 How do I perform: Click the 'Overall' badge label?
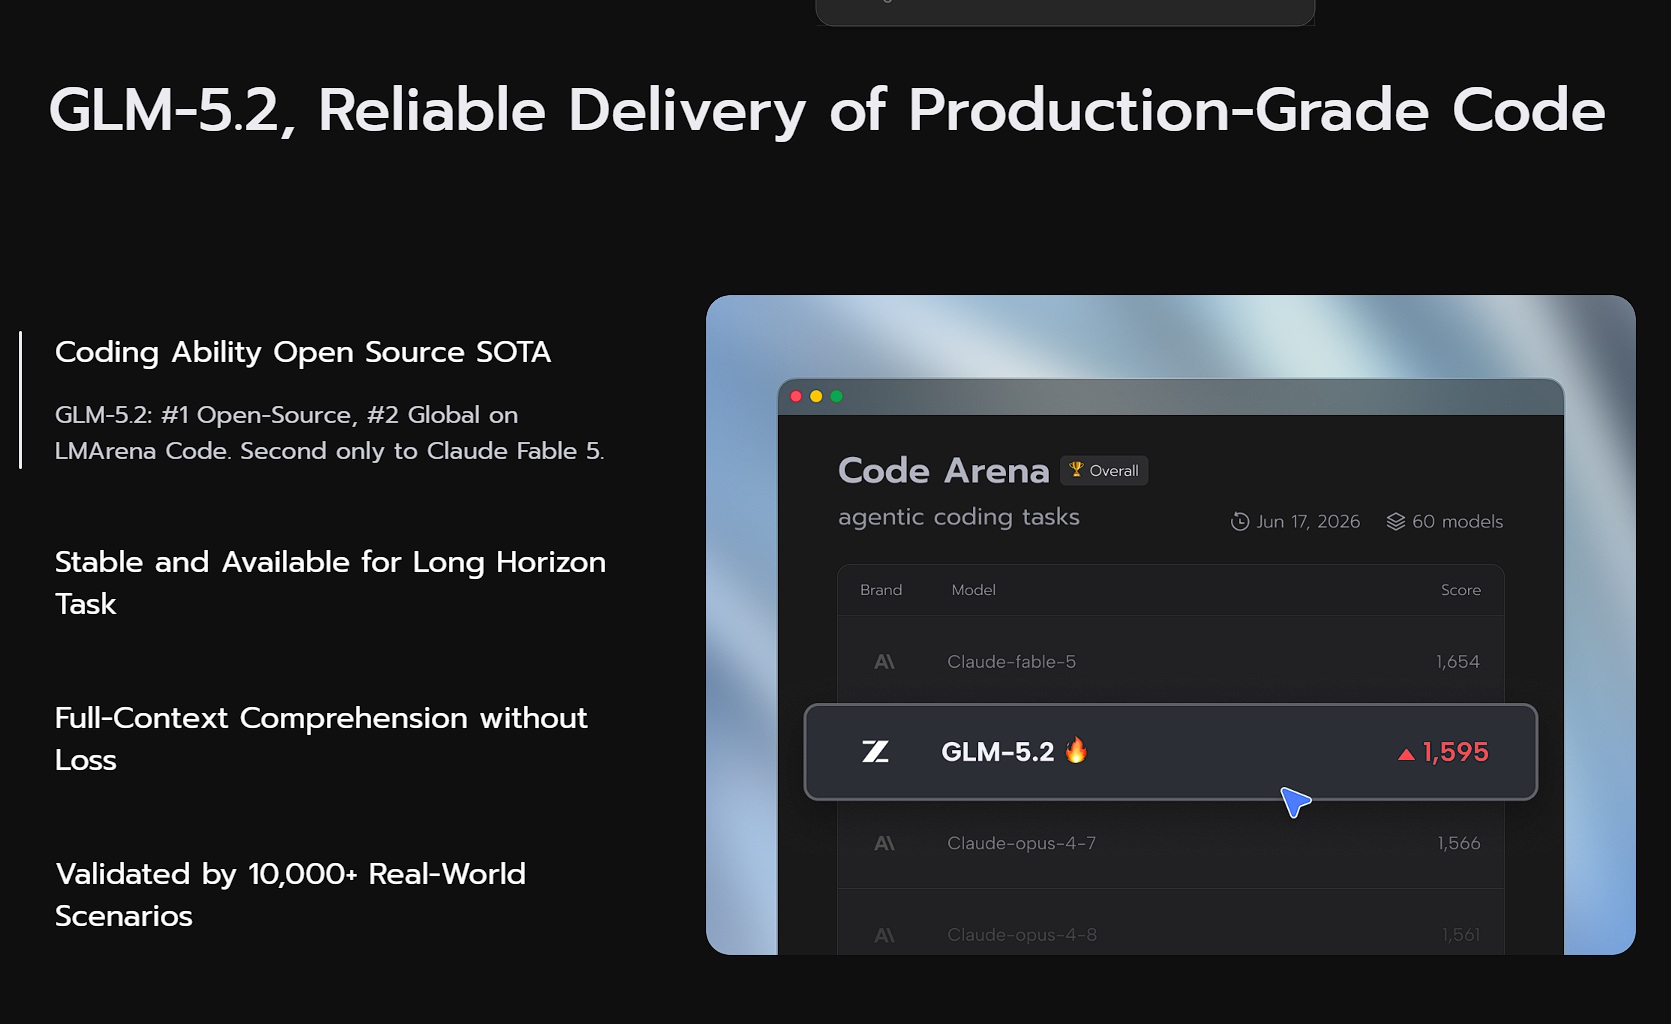(x=1114, y=471)
